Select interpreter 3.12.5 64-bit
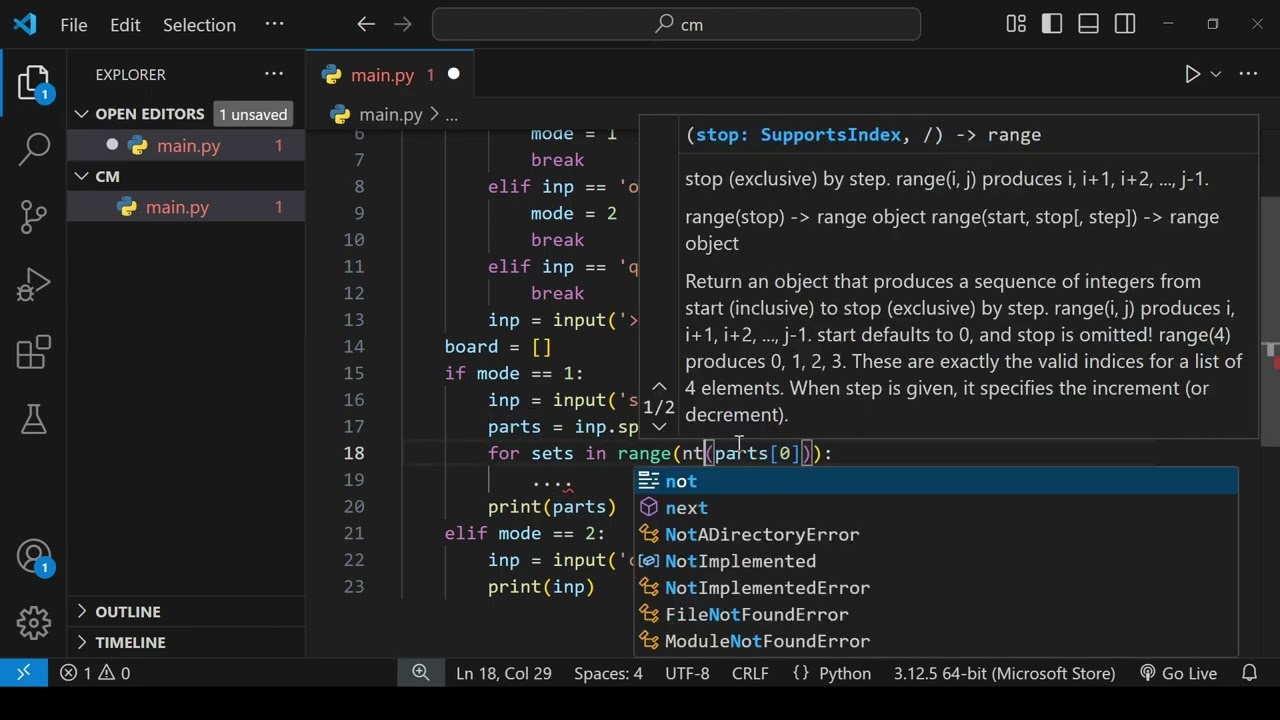Viewport: 1280px width, 720px height. click(x=1004, y=673)
